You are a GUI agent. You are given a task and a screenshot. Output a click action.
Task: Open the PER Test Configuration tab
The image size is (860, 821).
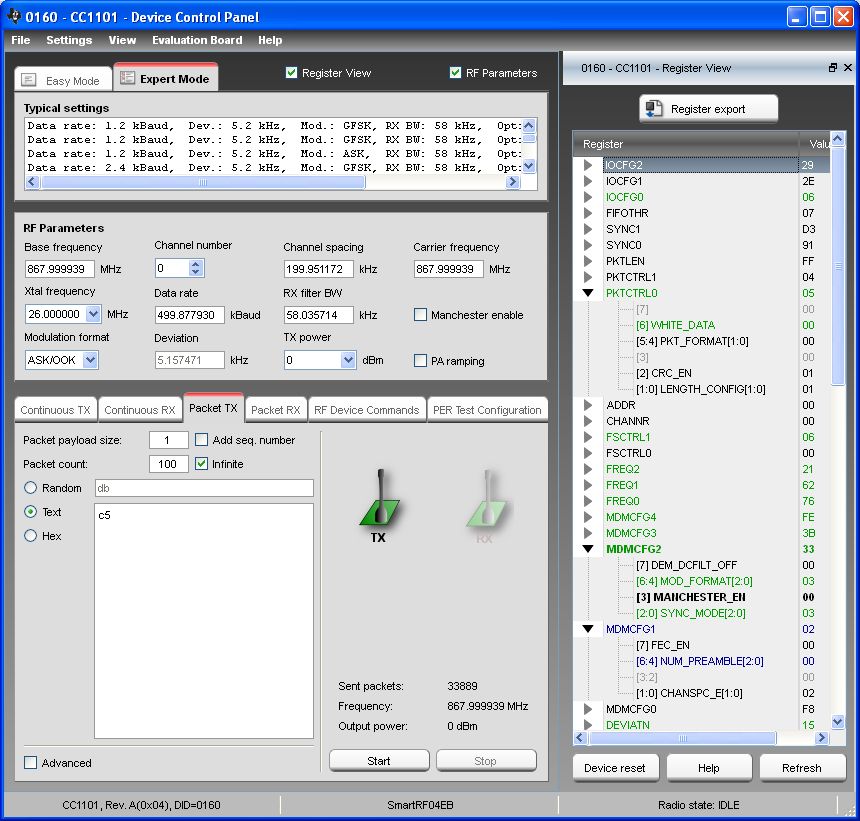pyautogui.click(x=487, y=410)
